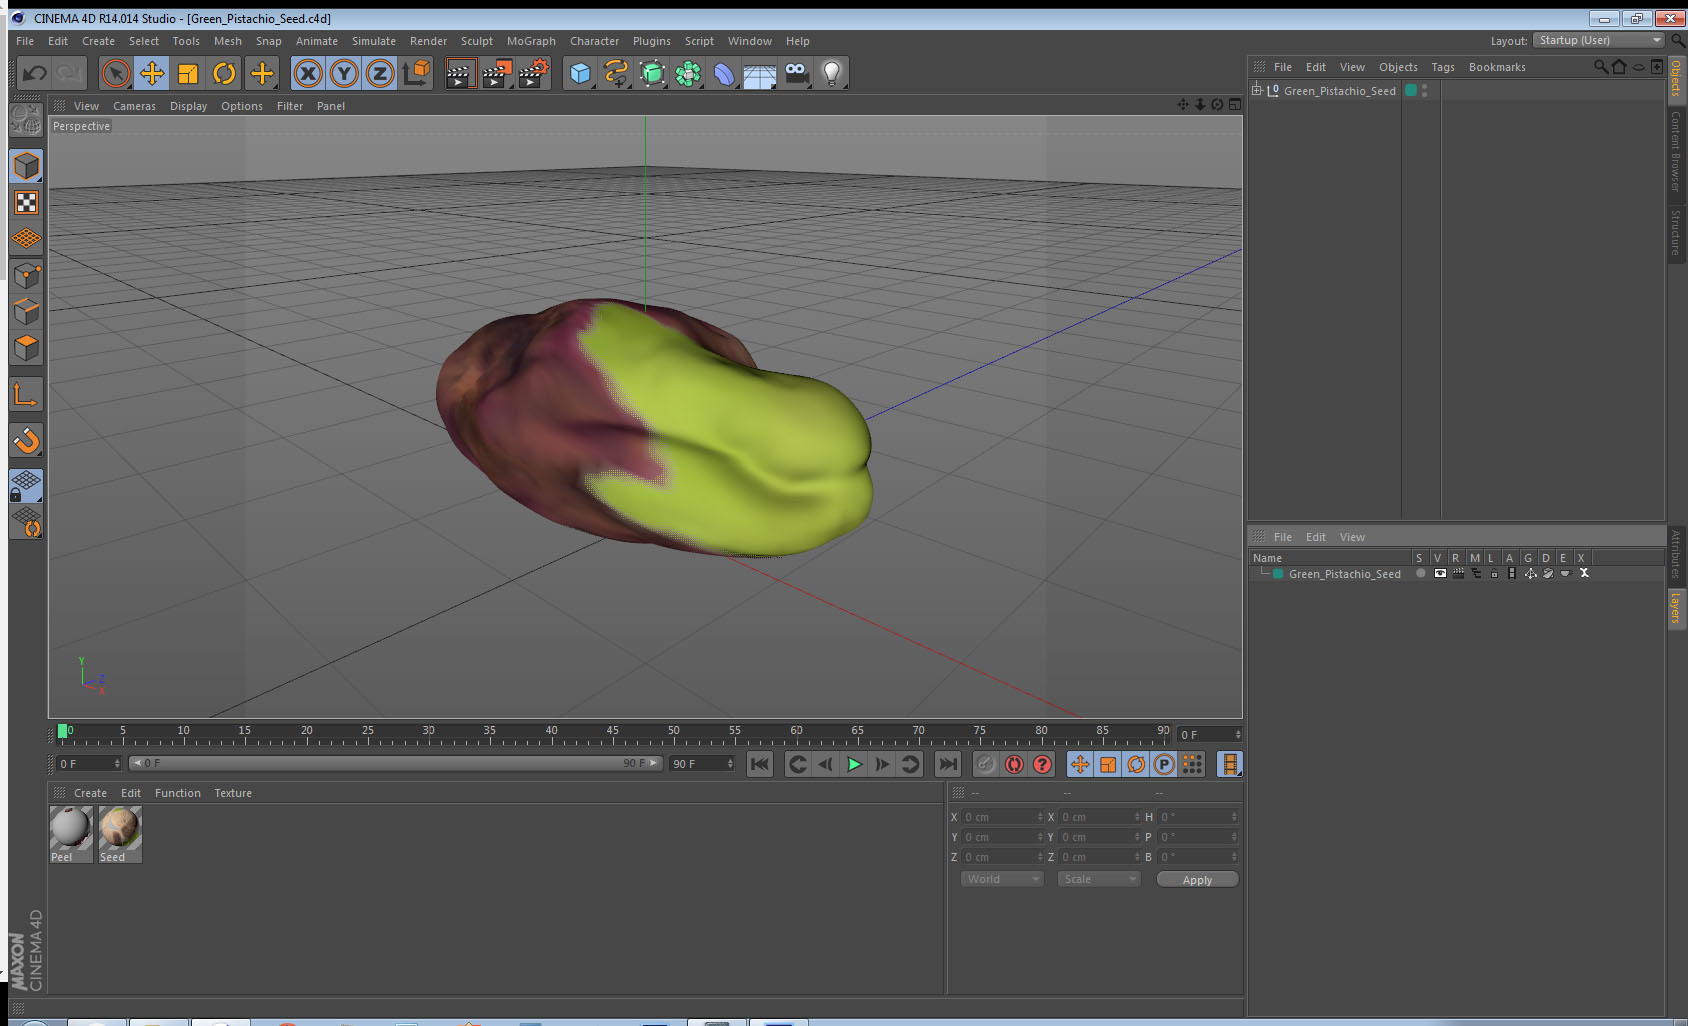Open the World coordinate dropdown

1002,879
